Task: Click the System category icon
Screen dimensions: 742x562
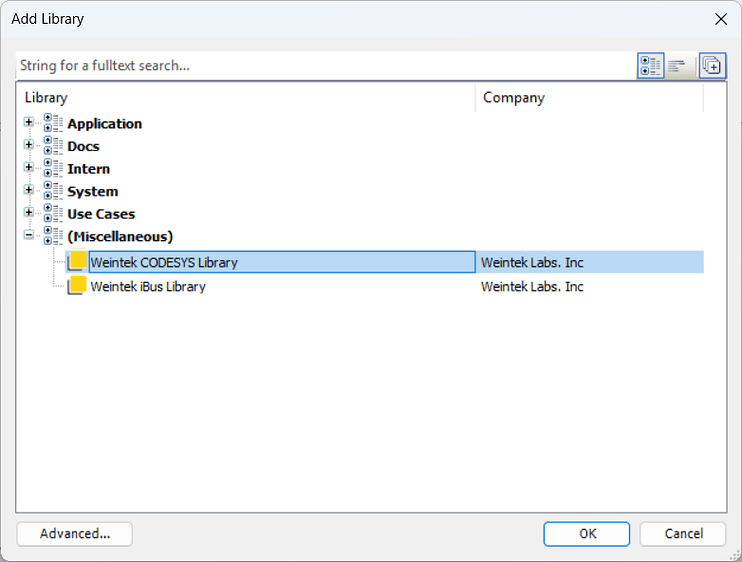Action: (53, 191)
